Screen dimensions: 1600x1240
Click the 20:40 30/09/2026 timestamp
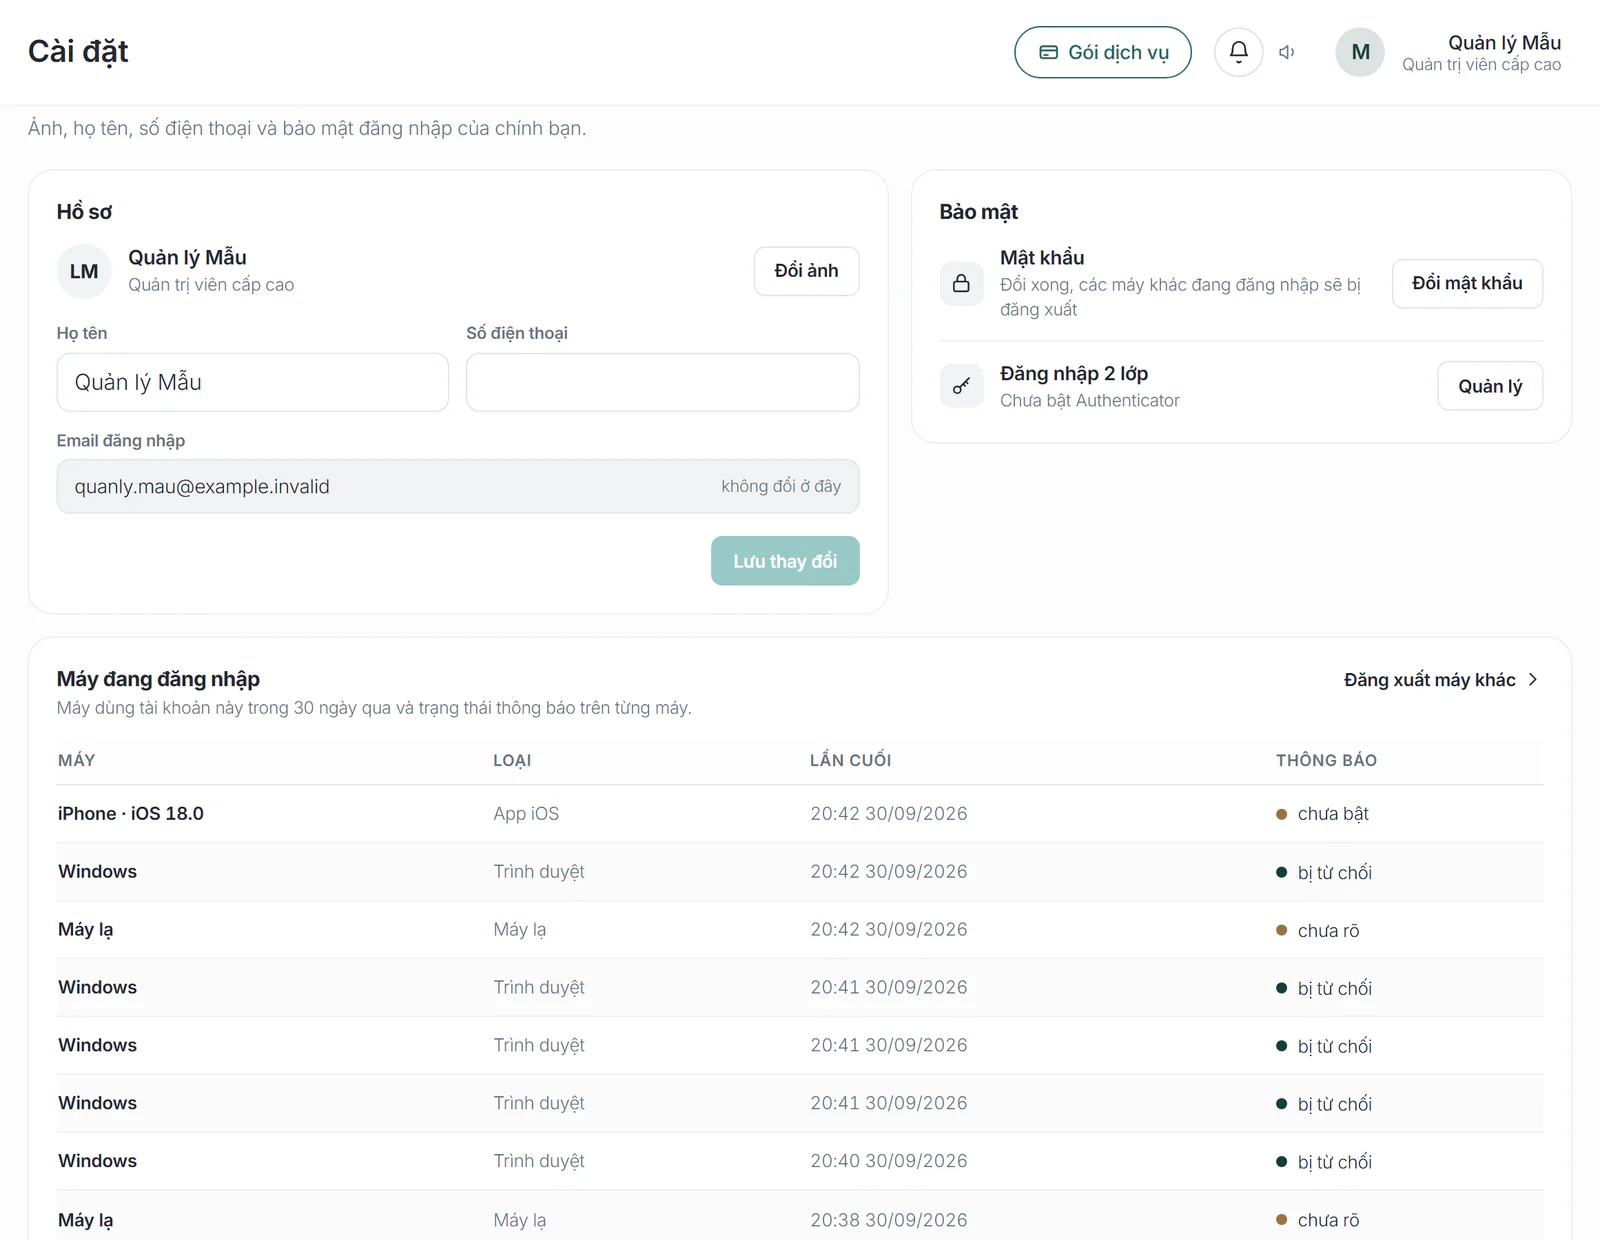click(x=889, y=1161)
